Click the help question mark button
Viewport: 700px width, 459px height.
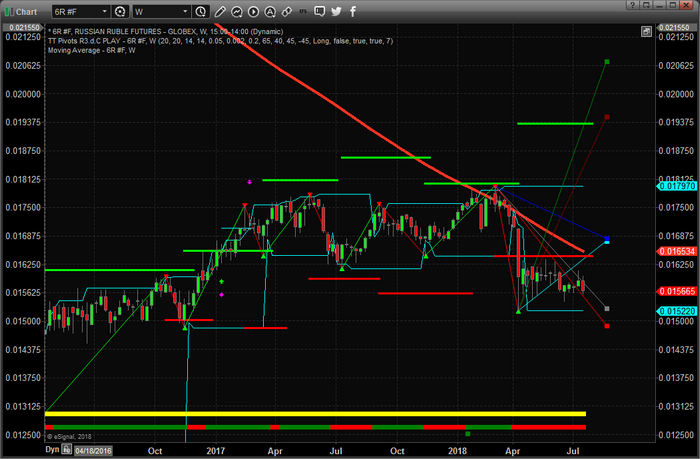[x=632, y=5]
